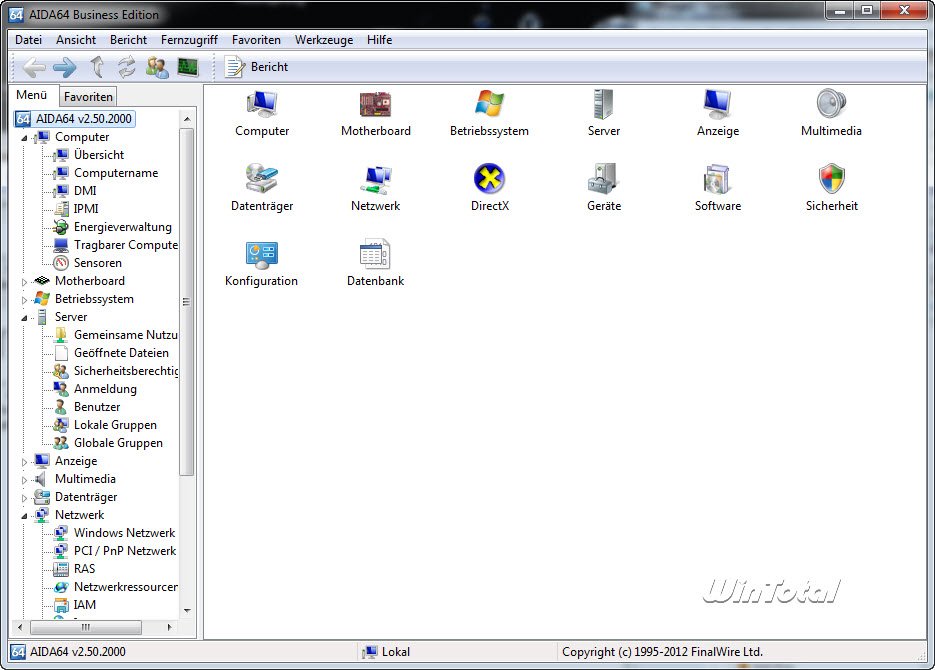Click the Forward arrow toolbar button

tap(64, 67)
